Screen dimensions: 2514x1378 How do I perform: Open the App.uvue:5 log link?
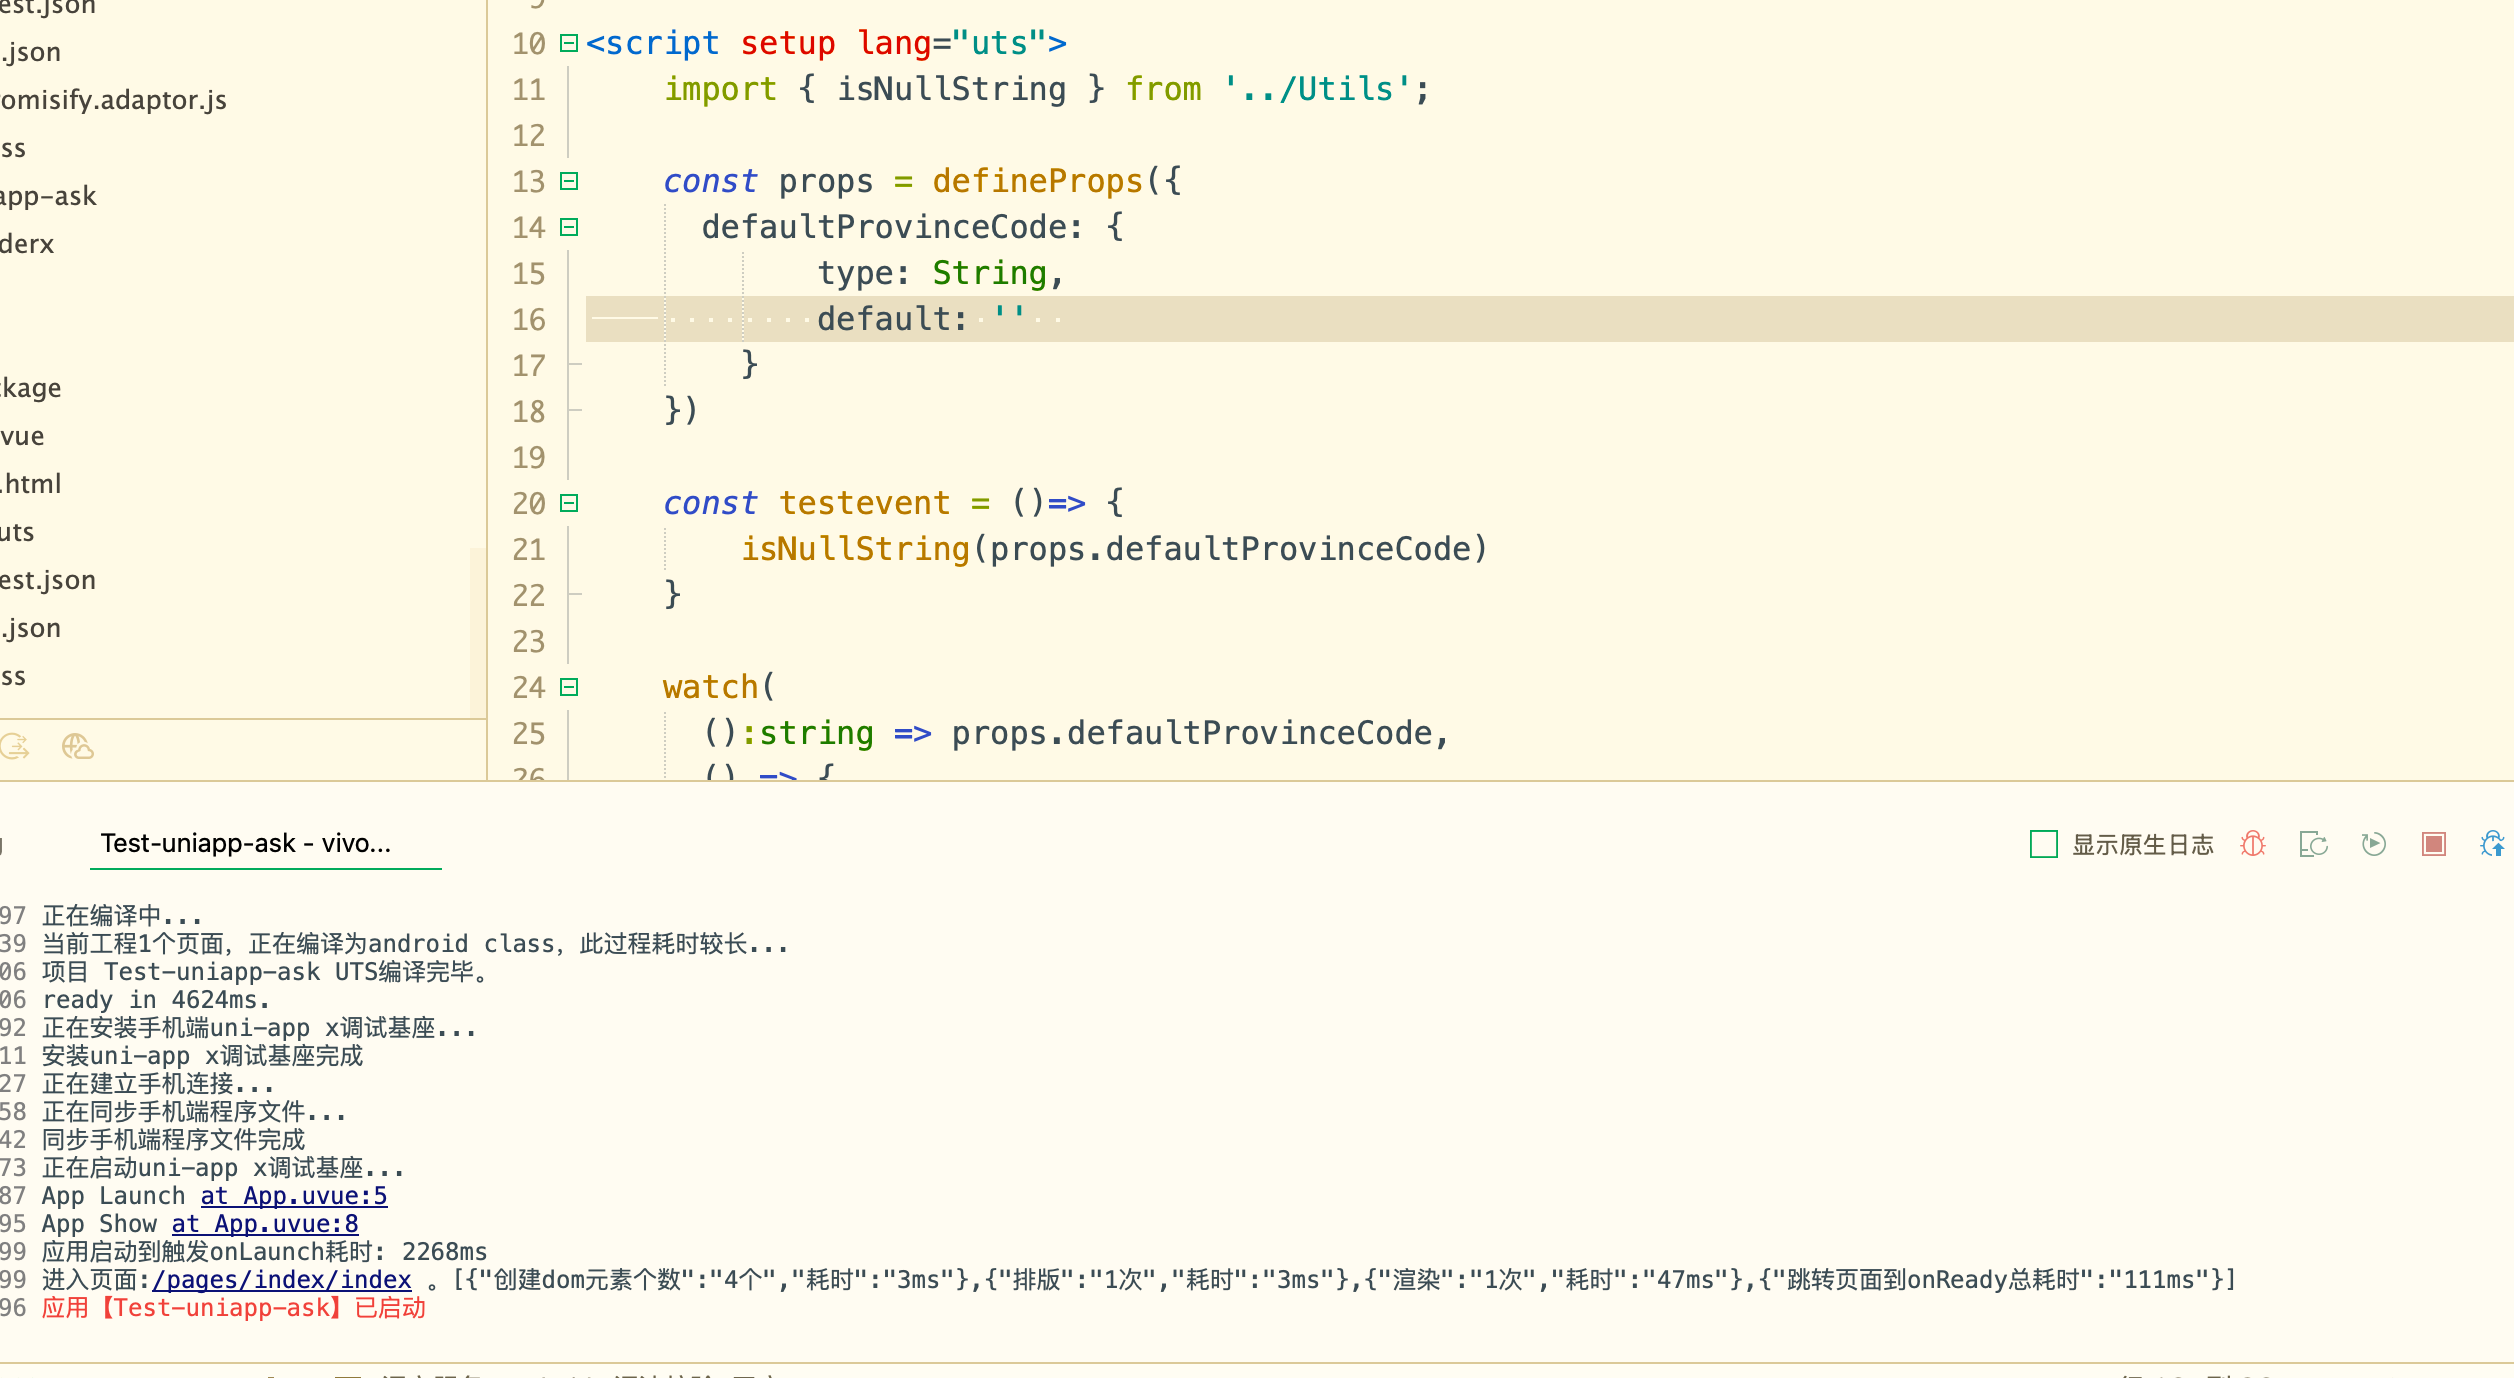click(x=293, y=1196)
